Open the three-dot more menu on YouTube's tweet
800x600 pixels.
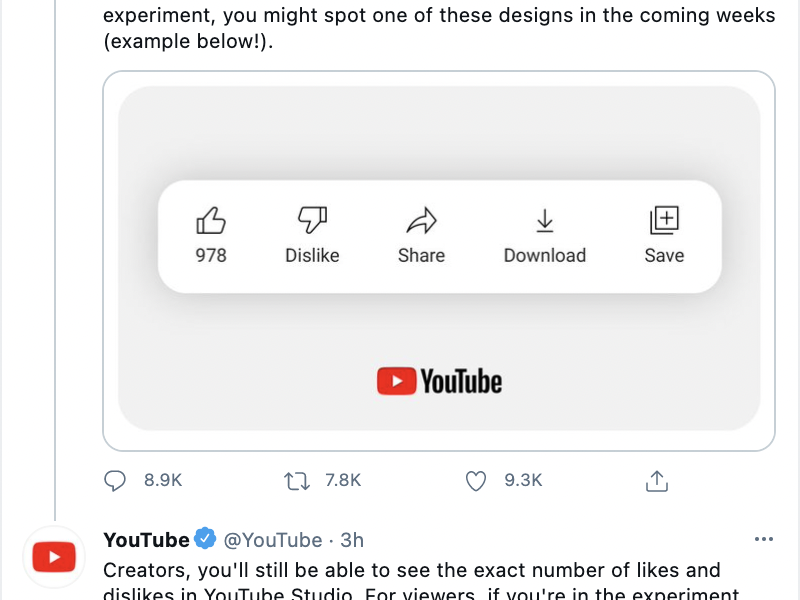764,539
